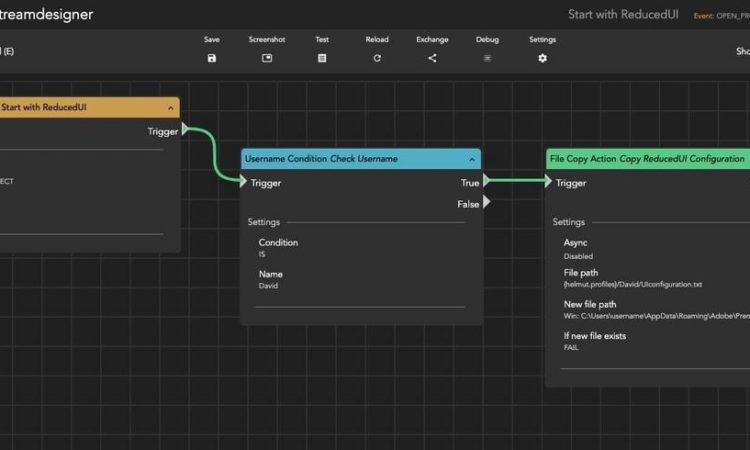
Task: Click the Name field showing David
Action: (271, 280)
